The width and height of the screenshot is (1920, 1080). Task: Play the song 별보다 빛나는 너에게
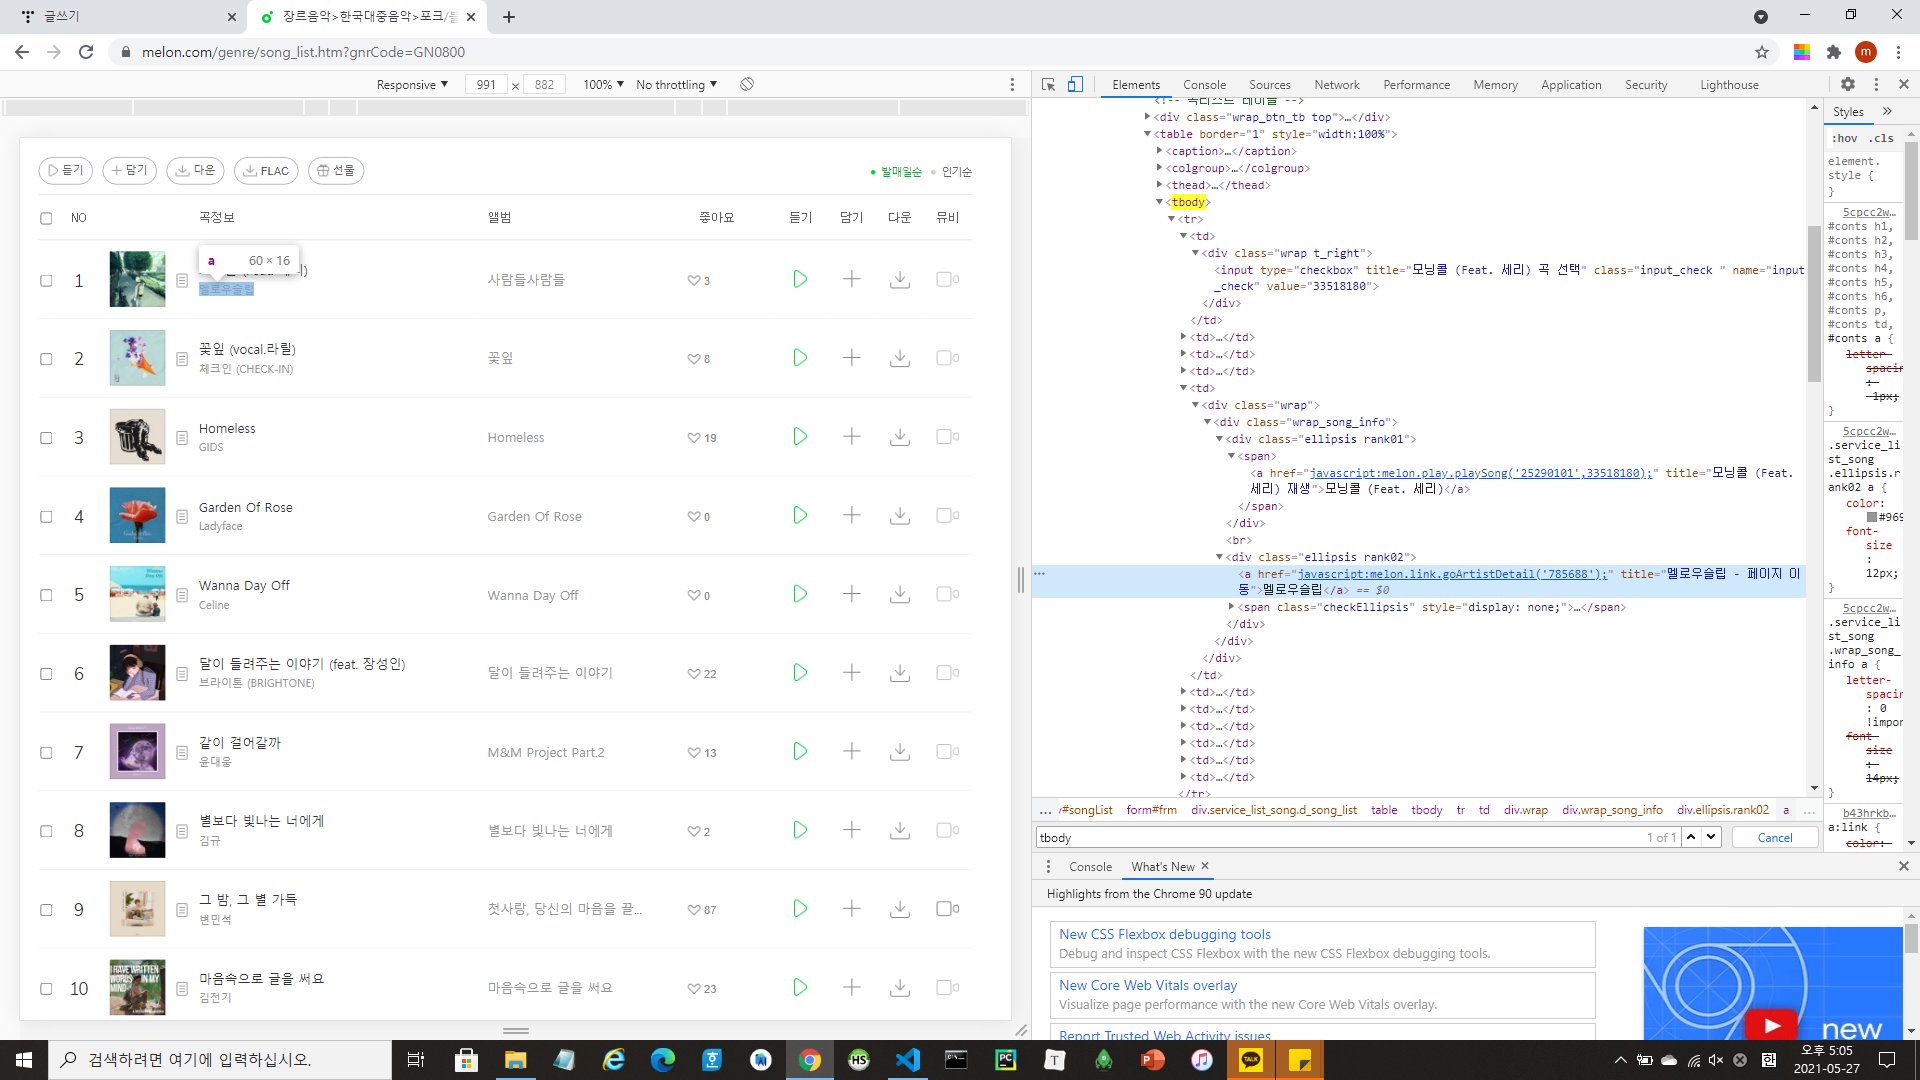tap(800, 831)
